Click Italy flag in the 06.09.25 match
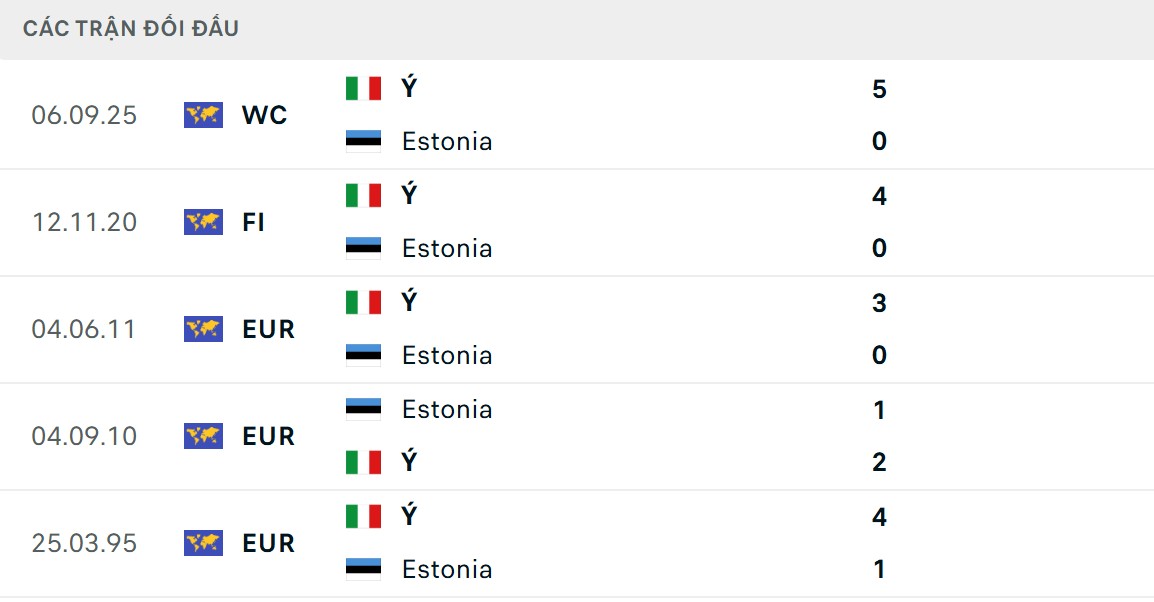Screen dimensions: 1154x602 point(363,88)
